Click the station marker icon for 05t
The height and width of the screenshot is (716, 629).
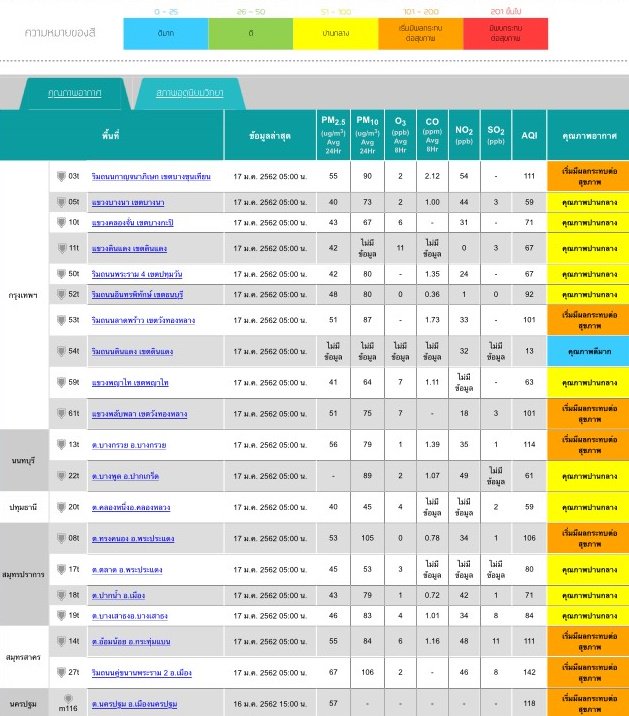pyautogui.click(x=61, y=202)
